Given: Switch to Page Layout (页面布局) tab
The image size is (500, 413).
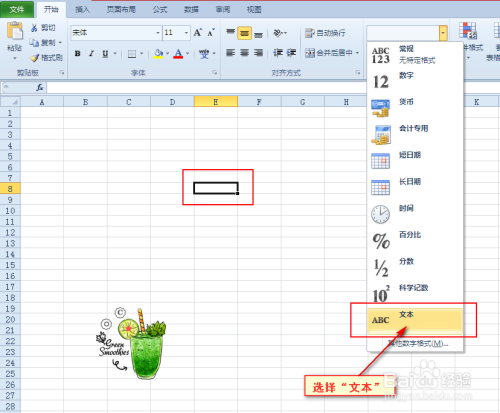Looking at the screenshot, I should click(121, 9).
